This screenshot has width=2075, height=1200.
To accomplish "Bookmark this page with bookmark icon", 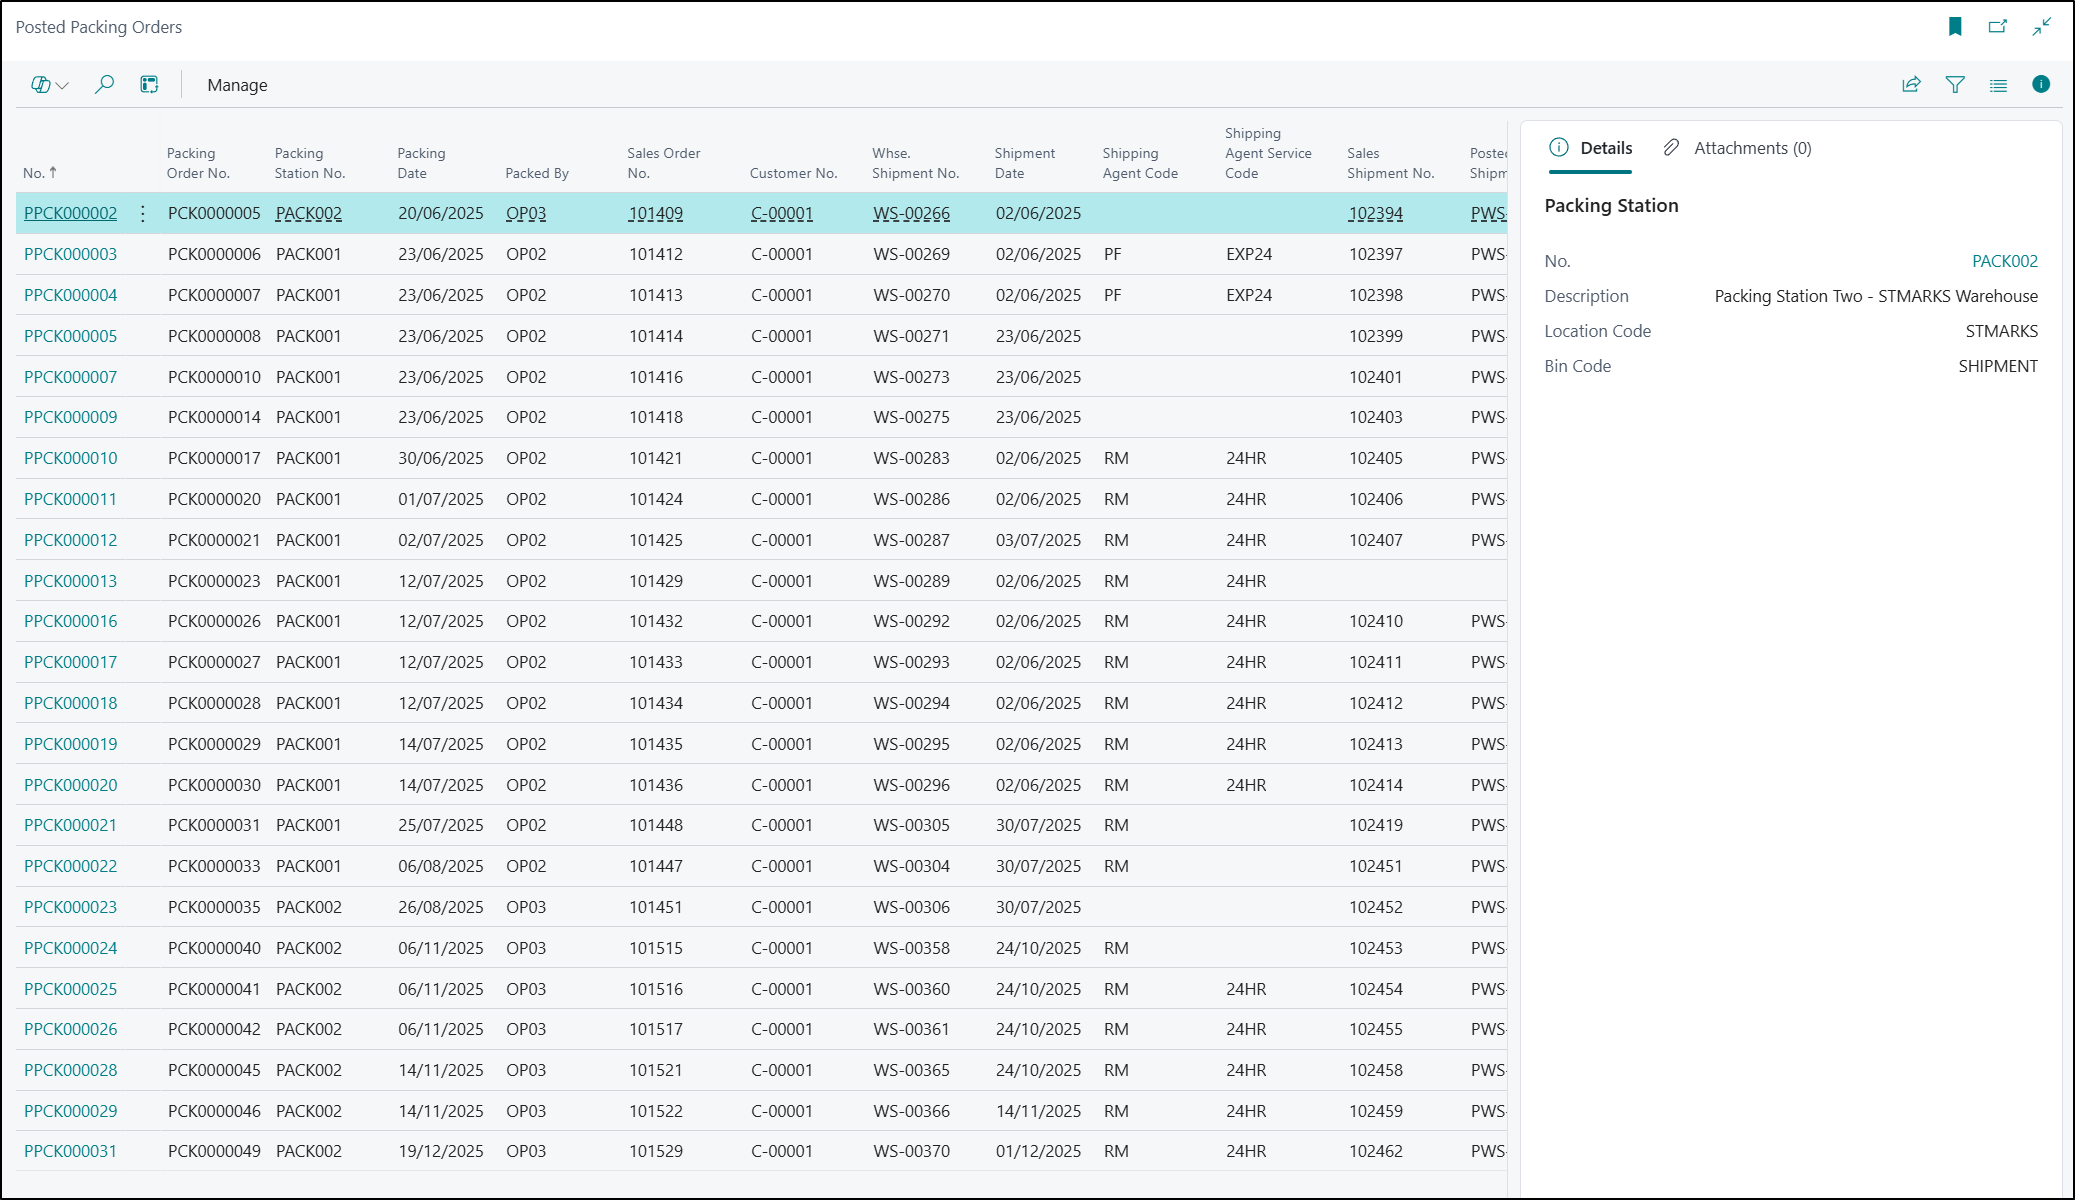I will point(1955,27).
